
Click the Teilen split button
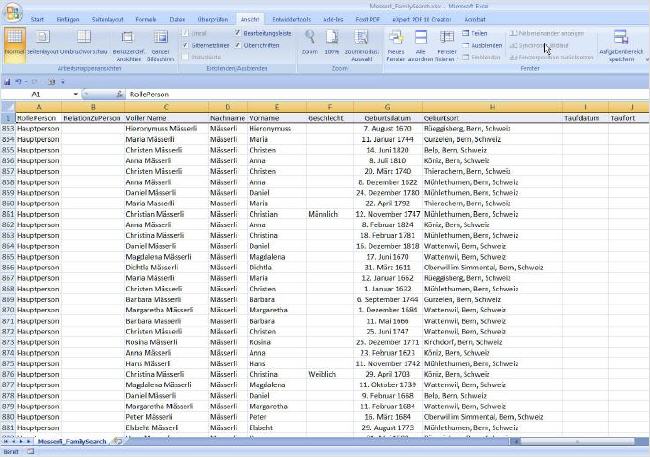(475, 33)
